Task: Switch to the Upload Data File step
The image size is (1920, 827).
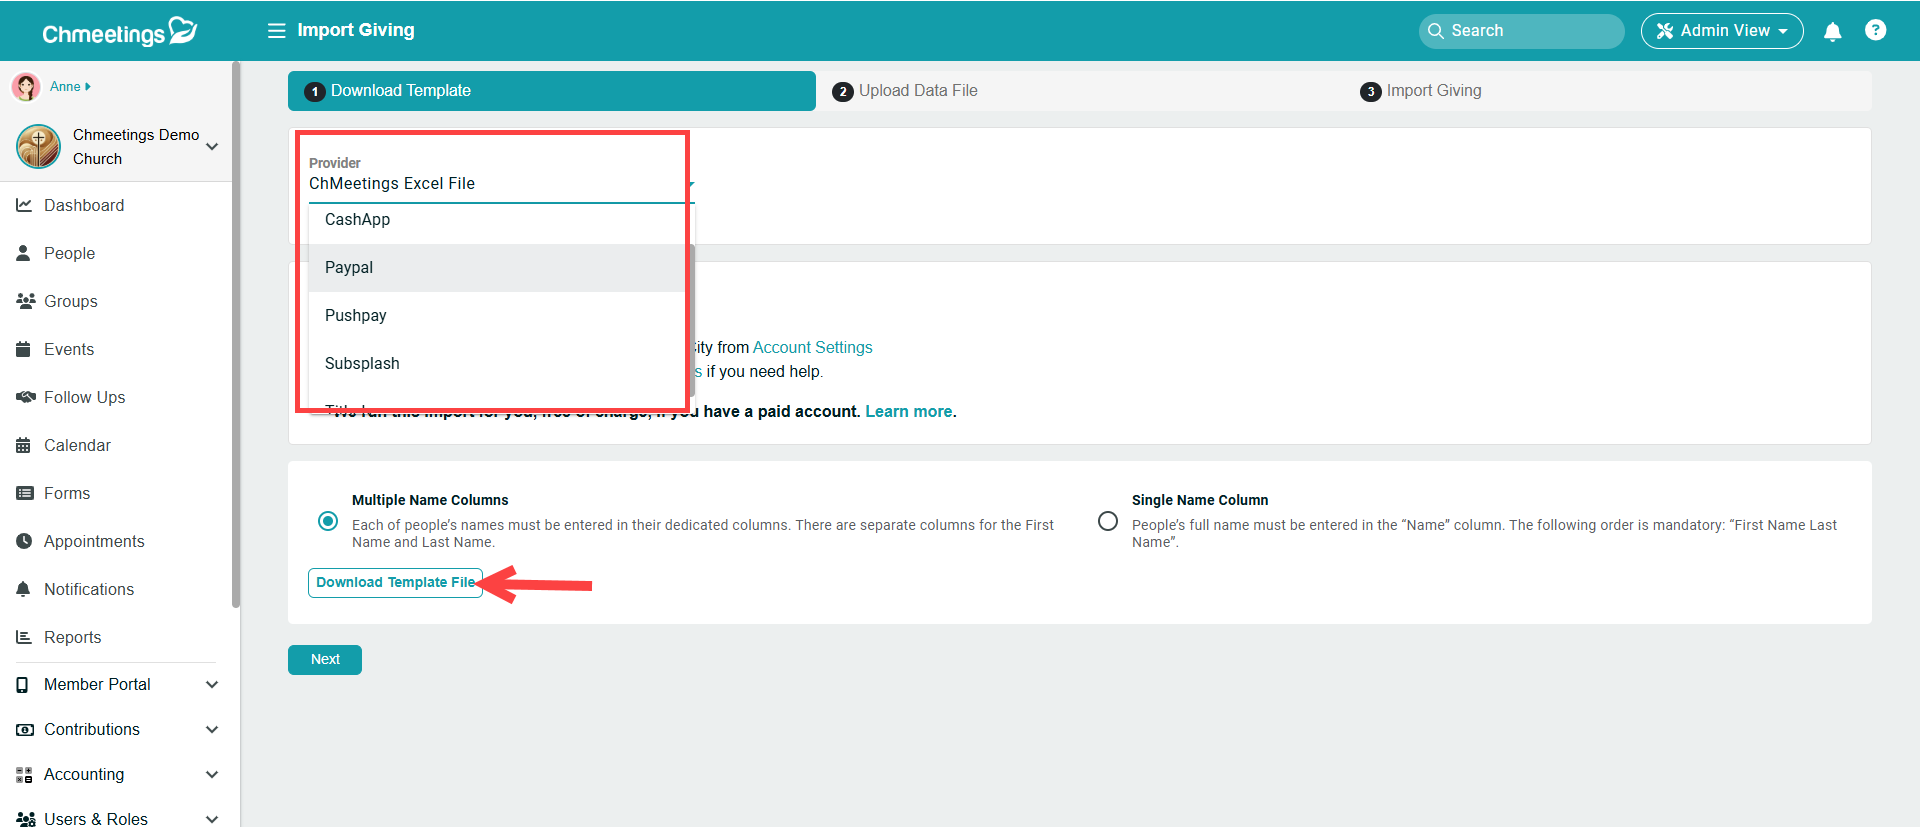Action: tap(917, 91)
